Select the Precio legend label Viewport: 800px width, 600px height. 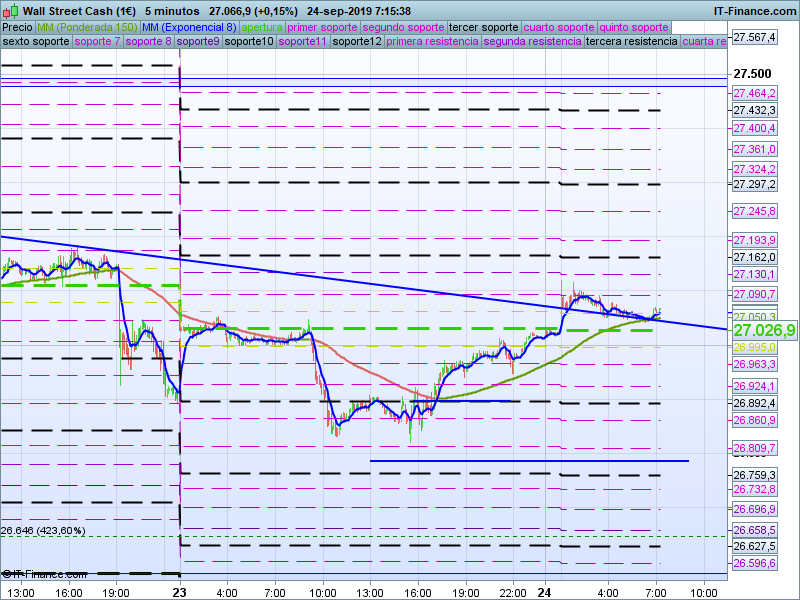tap(17, 27)
